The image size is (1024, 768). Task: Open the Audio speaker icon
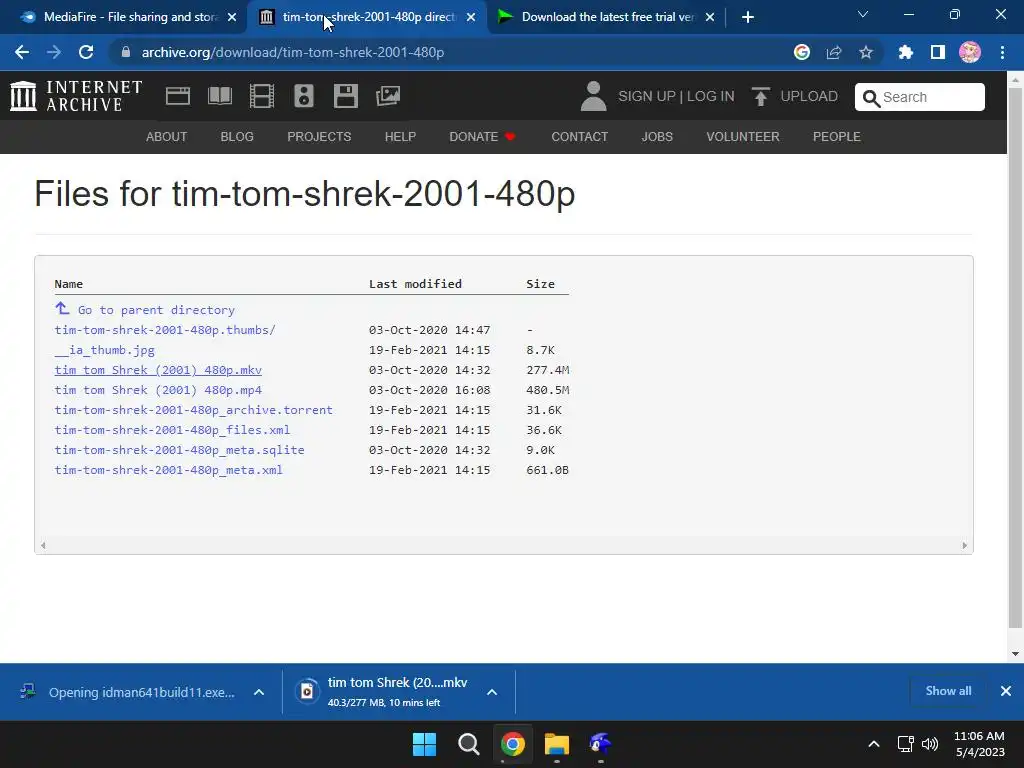click(x=304, y=96)
